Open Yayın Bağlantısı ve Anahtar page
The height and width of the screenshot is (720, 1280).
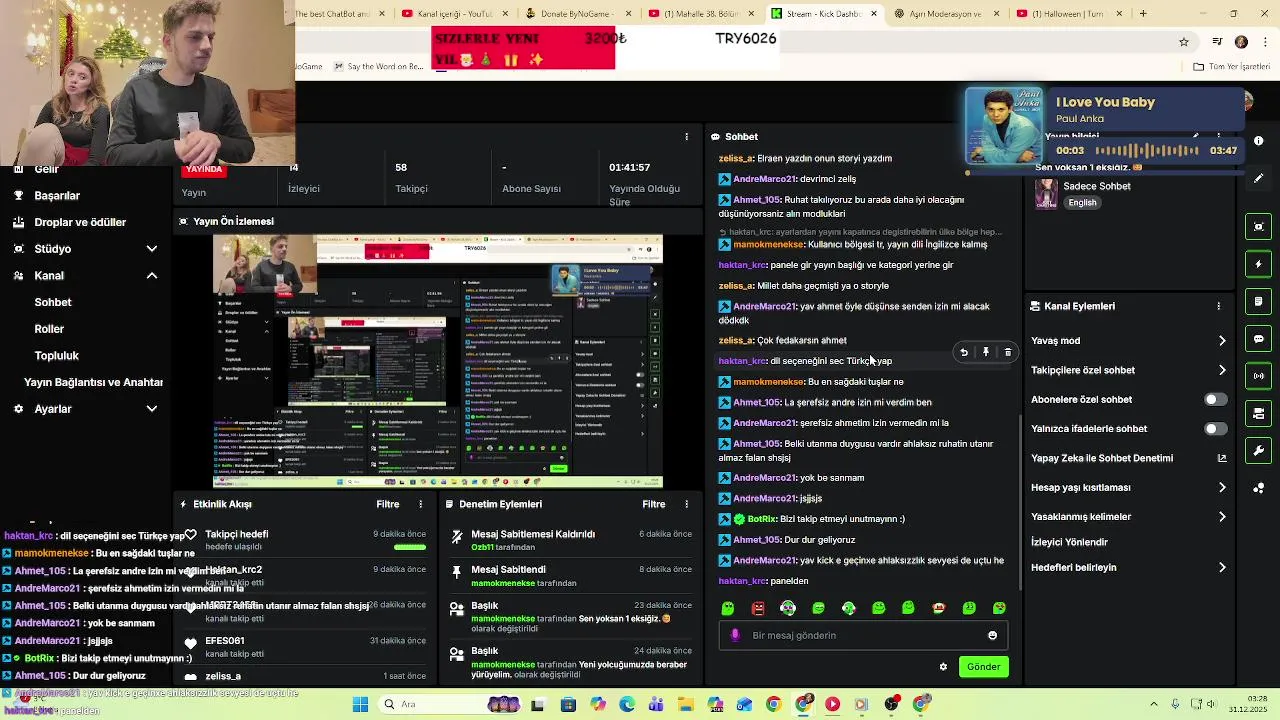[94, 382]
